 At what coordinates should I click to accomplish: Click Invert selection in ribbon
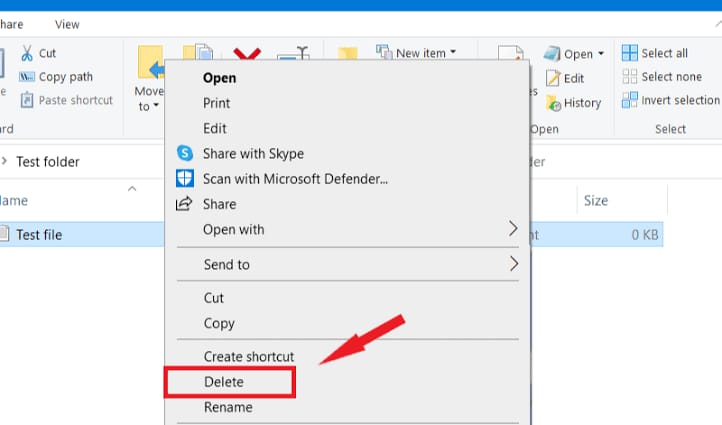(x=670, y=100)
